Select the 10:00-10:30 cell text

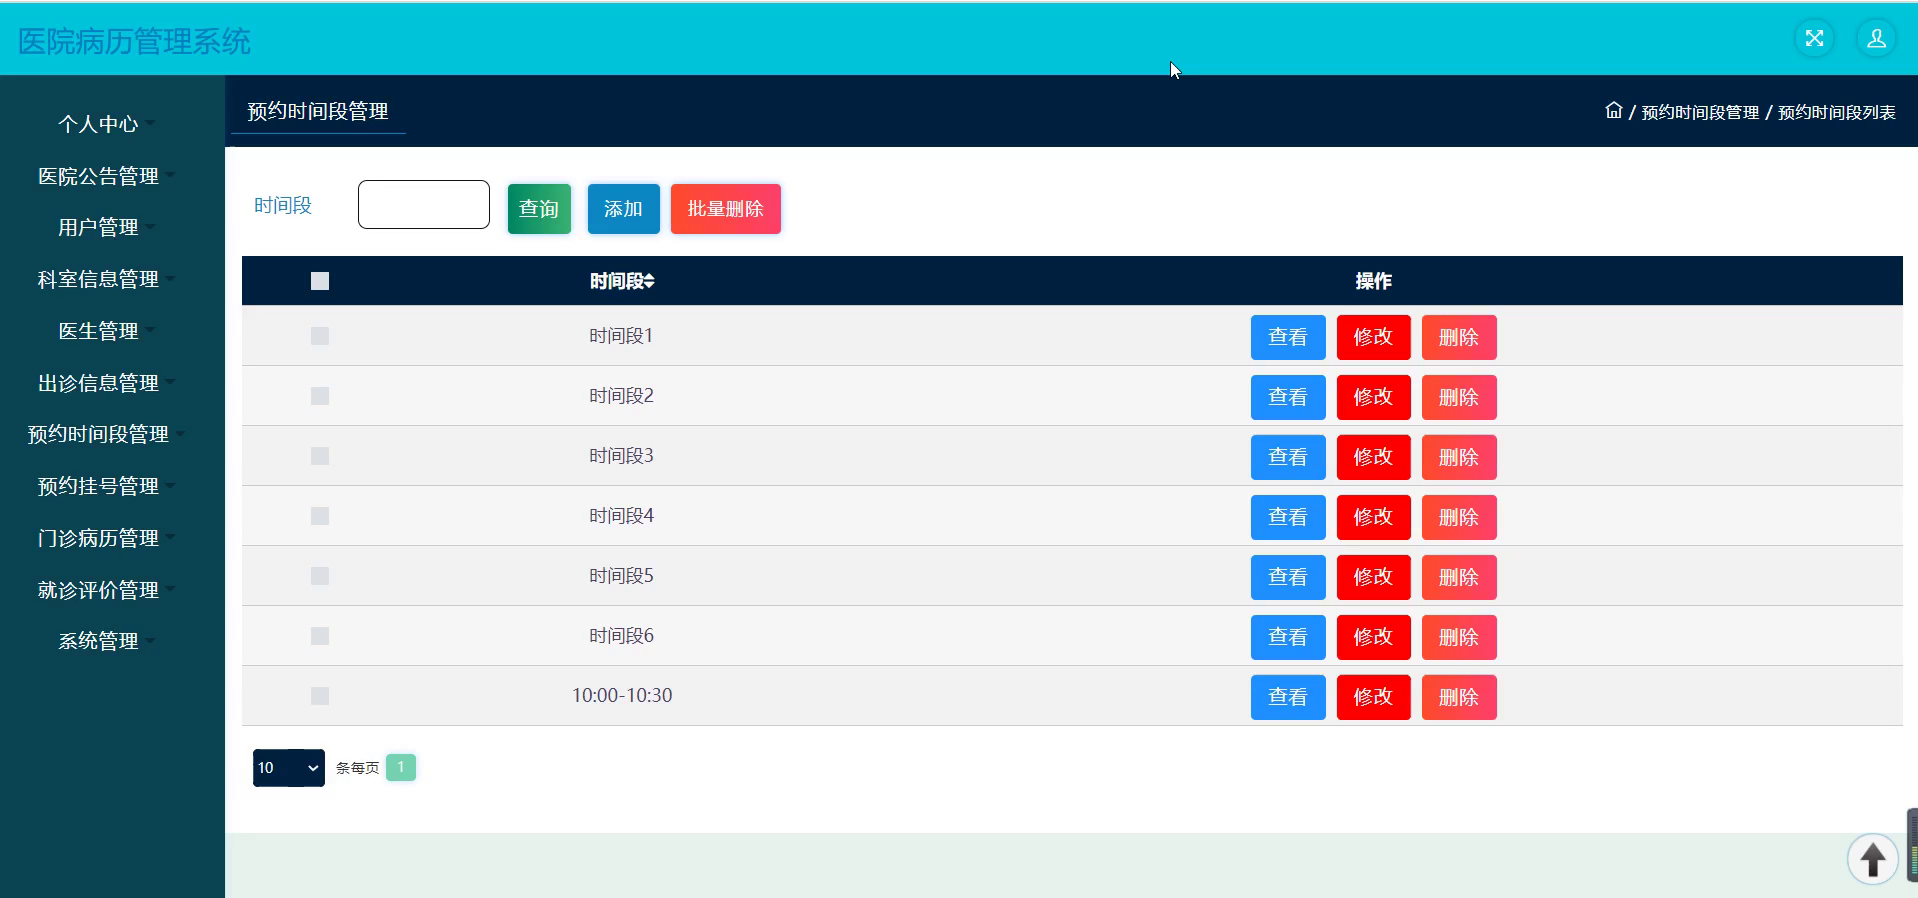coord(622,695)
